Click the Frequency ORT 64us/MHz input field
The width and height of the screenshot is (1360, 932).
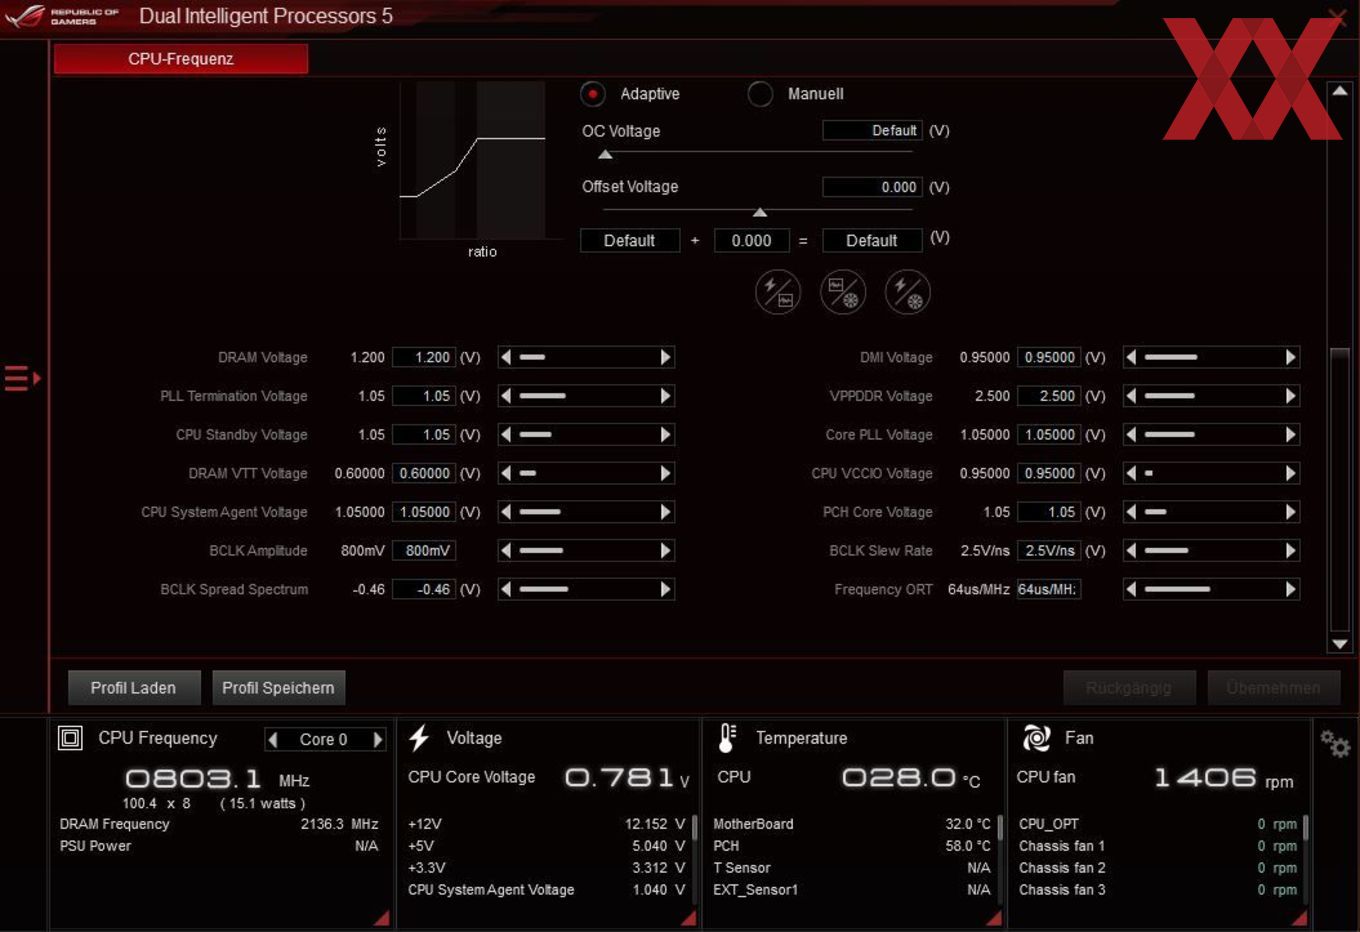coord(1049,589)
